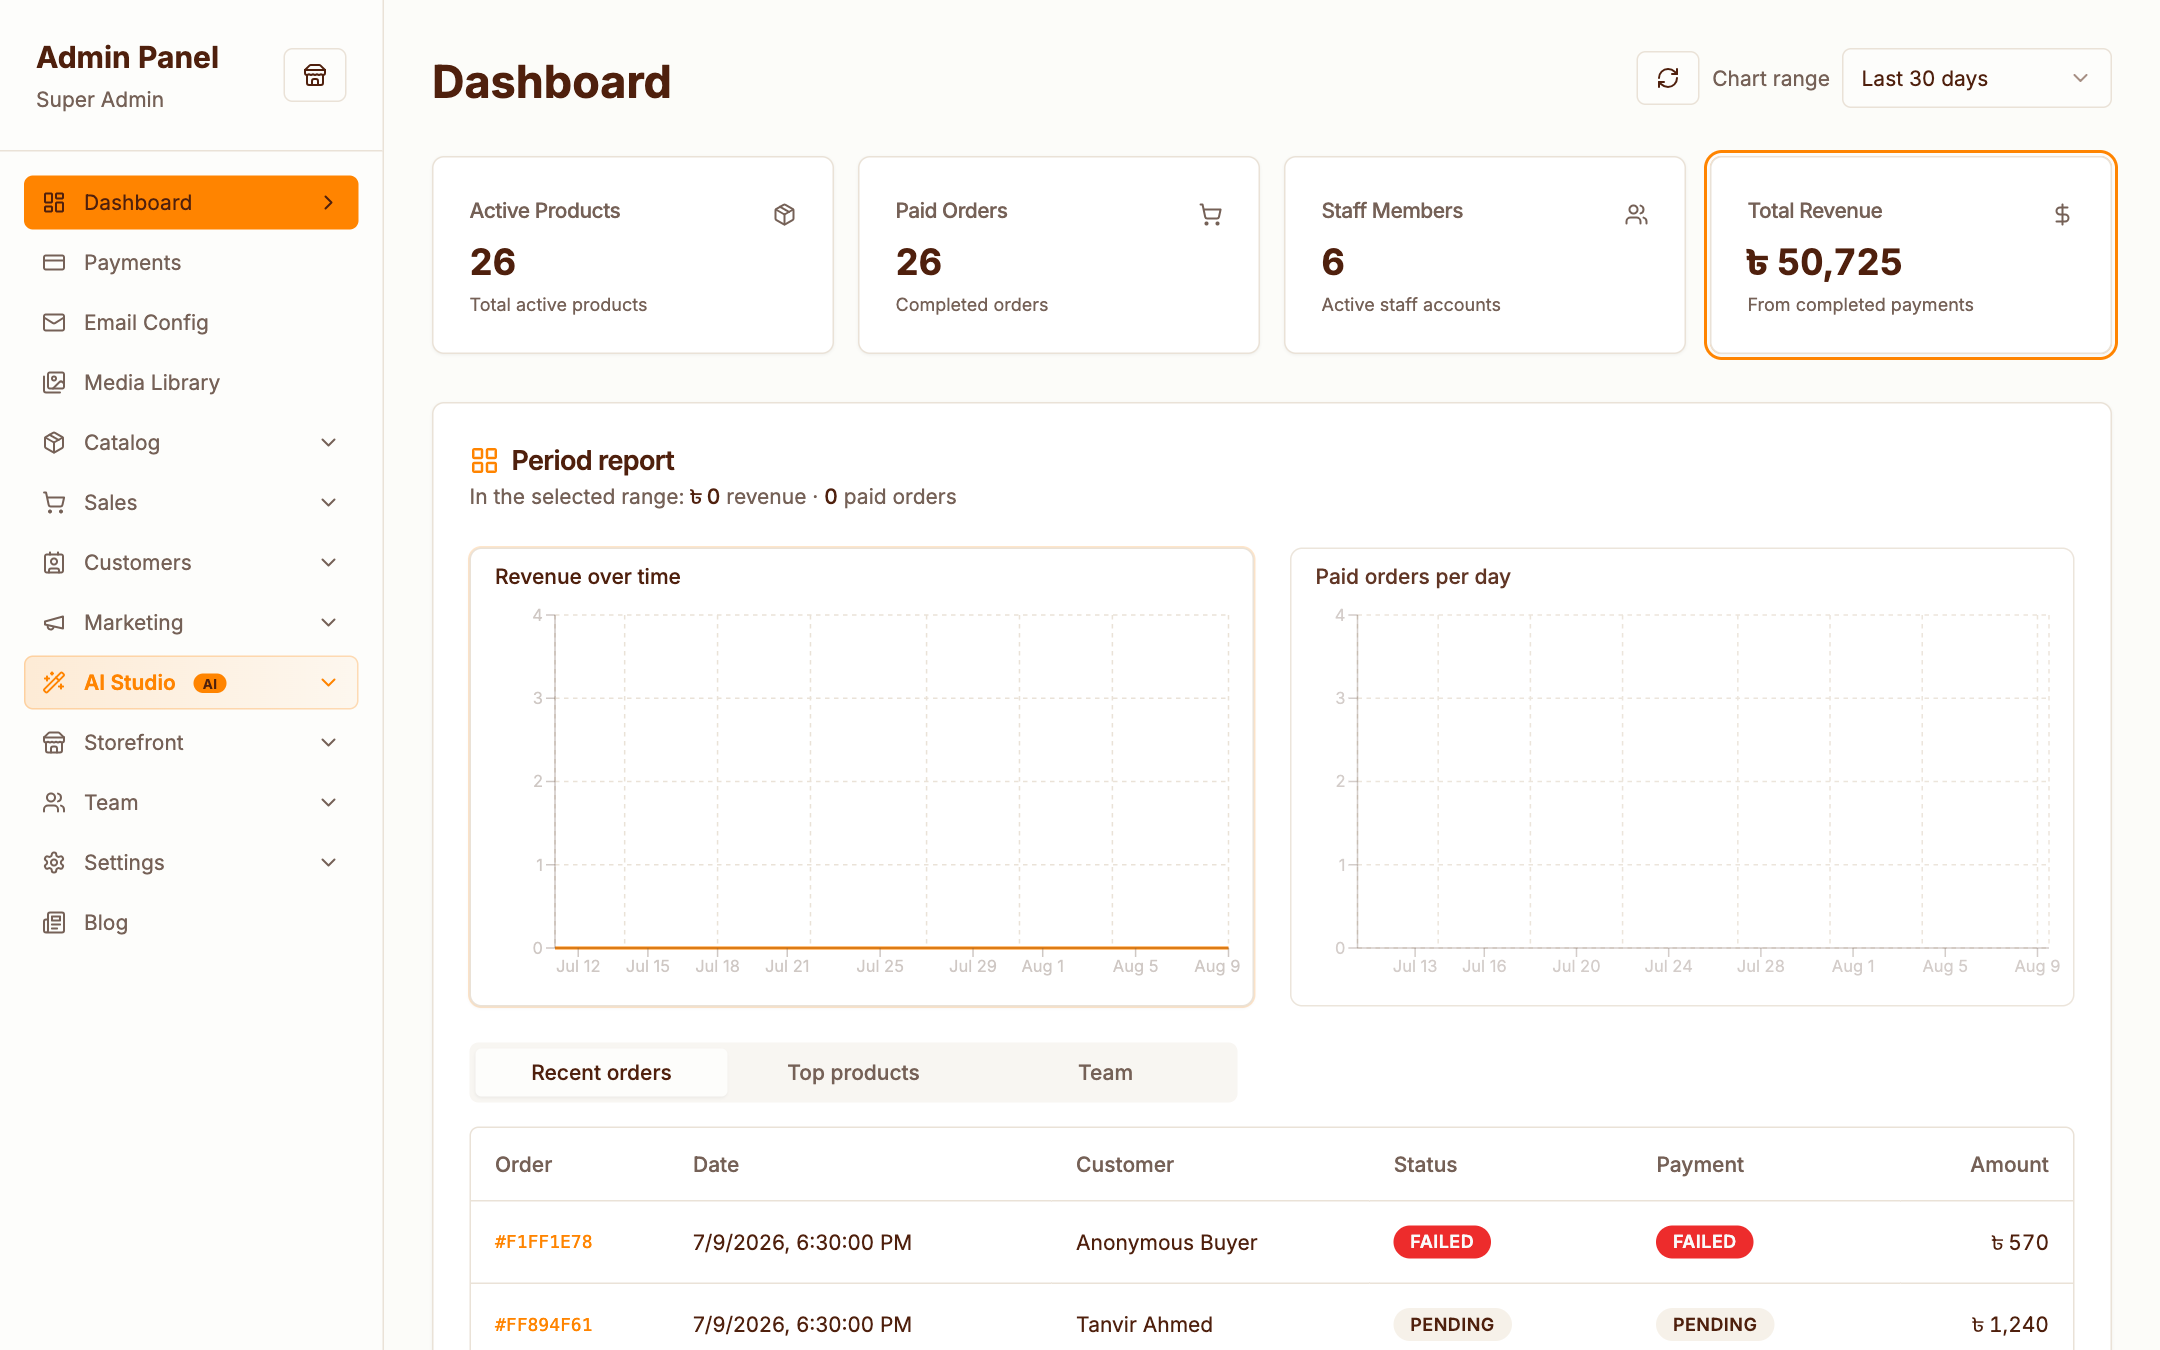Expand the Catalog menu chevron
The width and height of the screenshot is (2160, 1350).
[328, 442]
